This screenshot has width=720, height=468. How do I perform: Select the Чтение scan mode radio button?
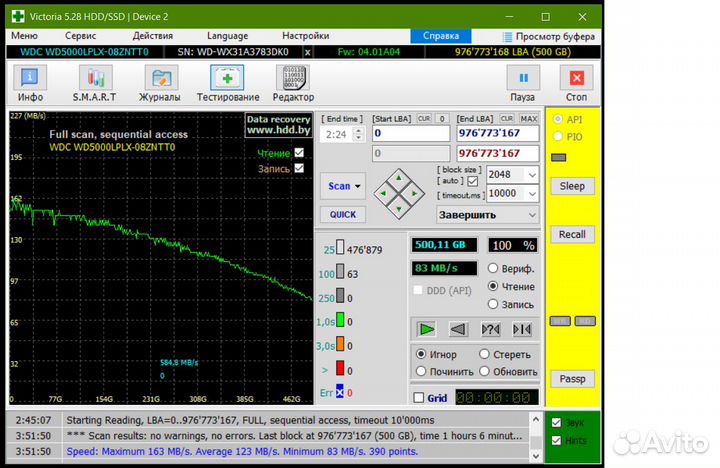493,286
